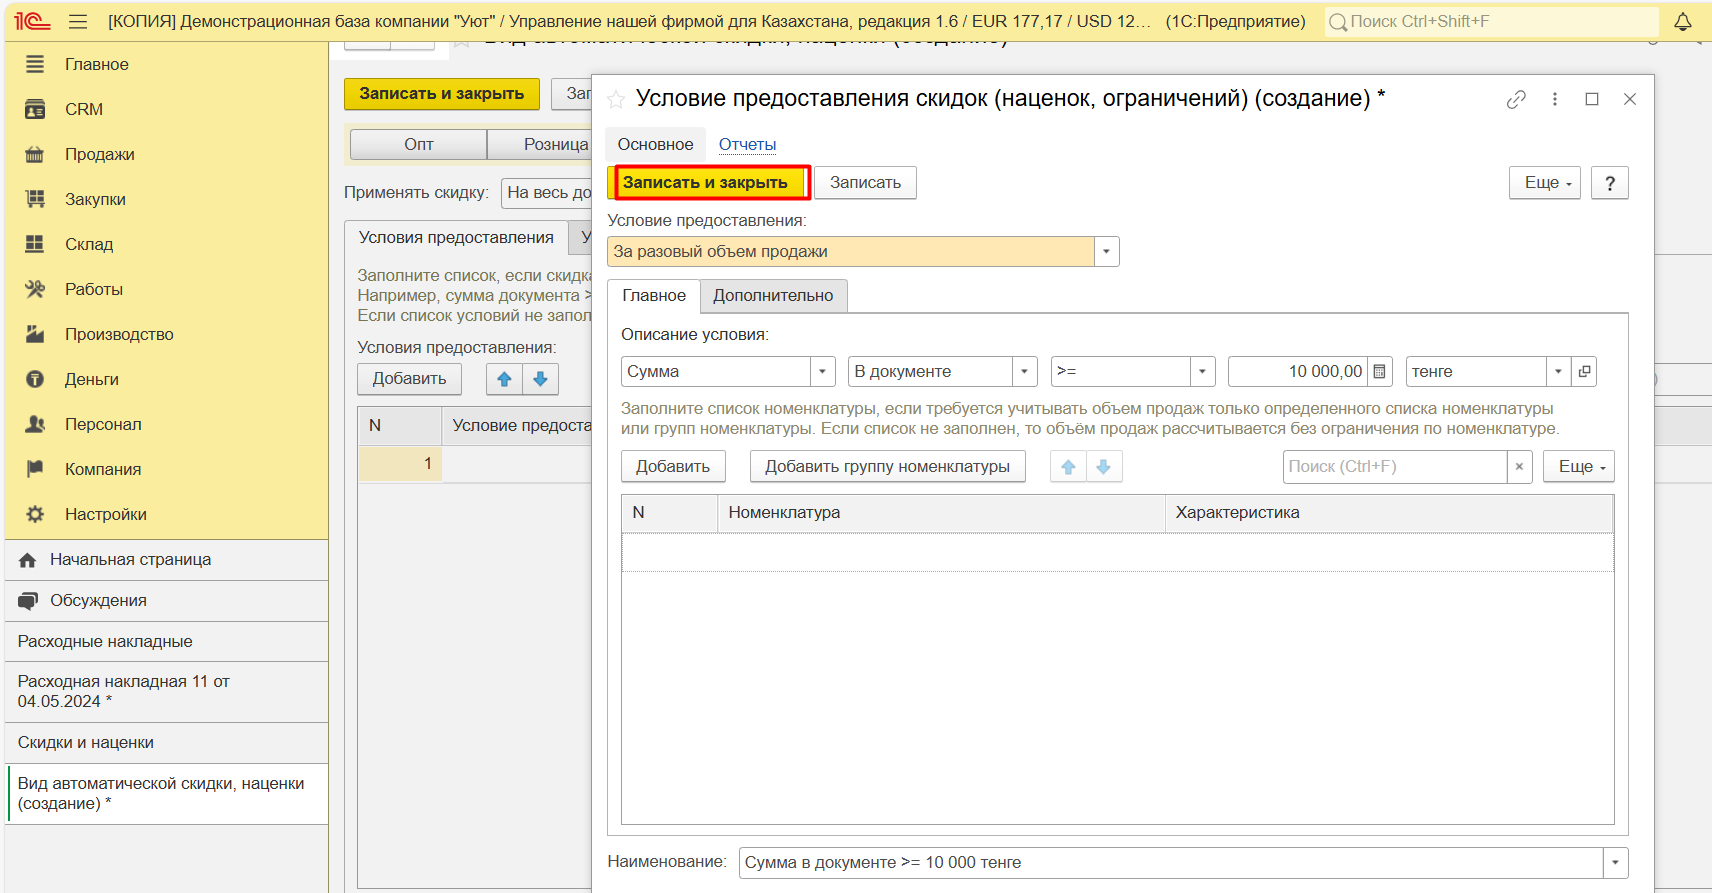Clear the nomenclature search field
This screenshot has width=1712, height=893.
[1519, 467]
